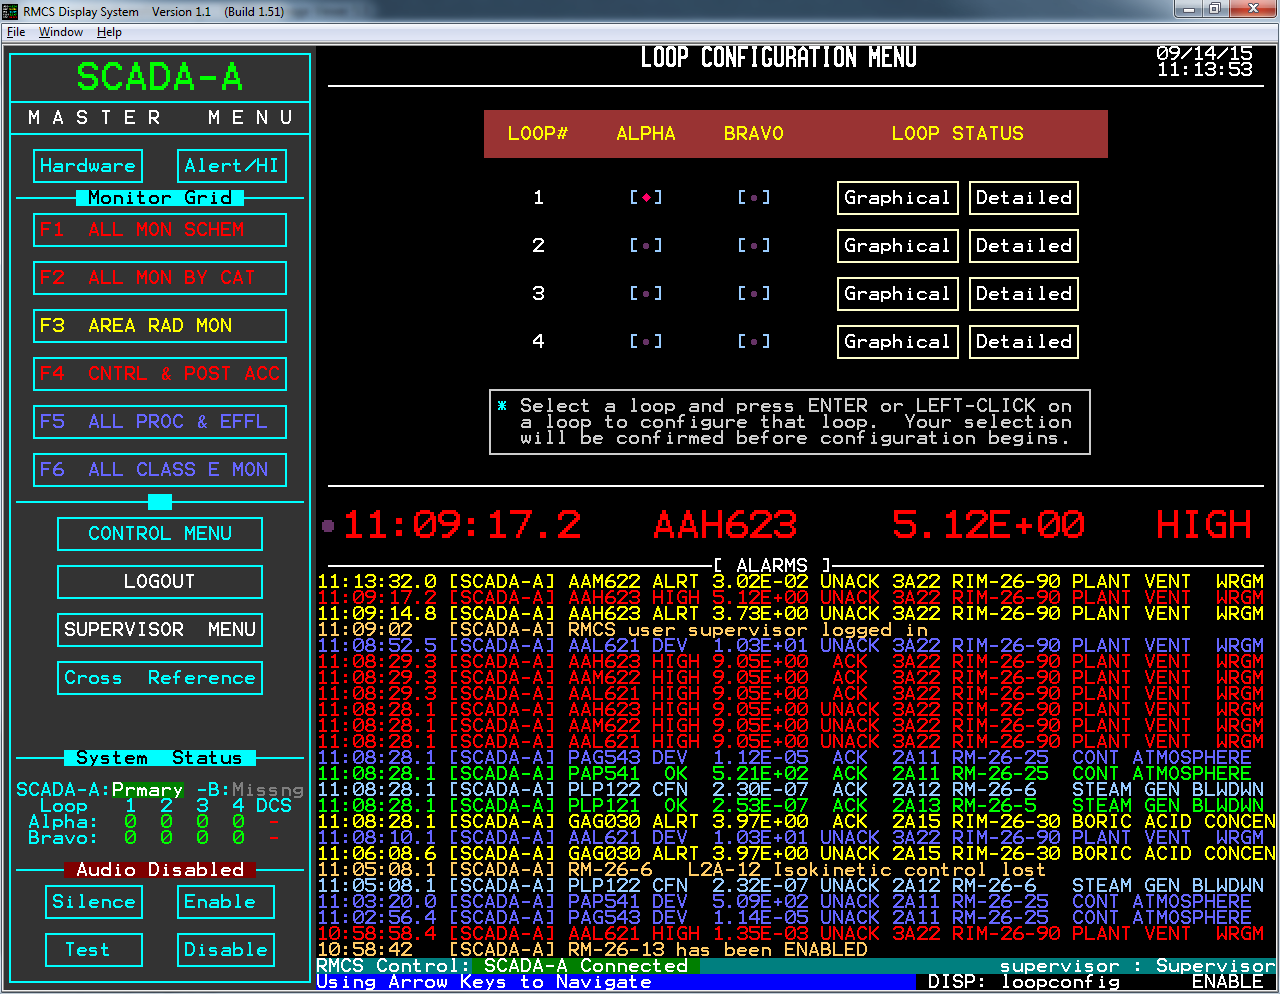Select the PLP121 OK 2.53E-07 alarm row

tap(791, 806)
